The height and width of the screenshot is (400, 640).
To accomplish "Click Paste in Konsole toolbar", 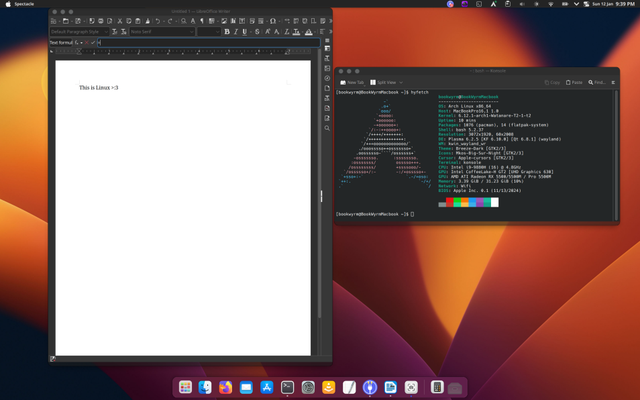I will click(574, 82).
